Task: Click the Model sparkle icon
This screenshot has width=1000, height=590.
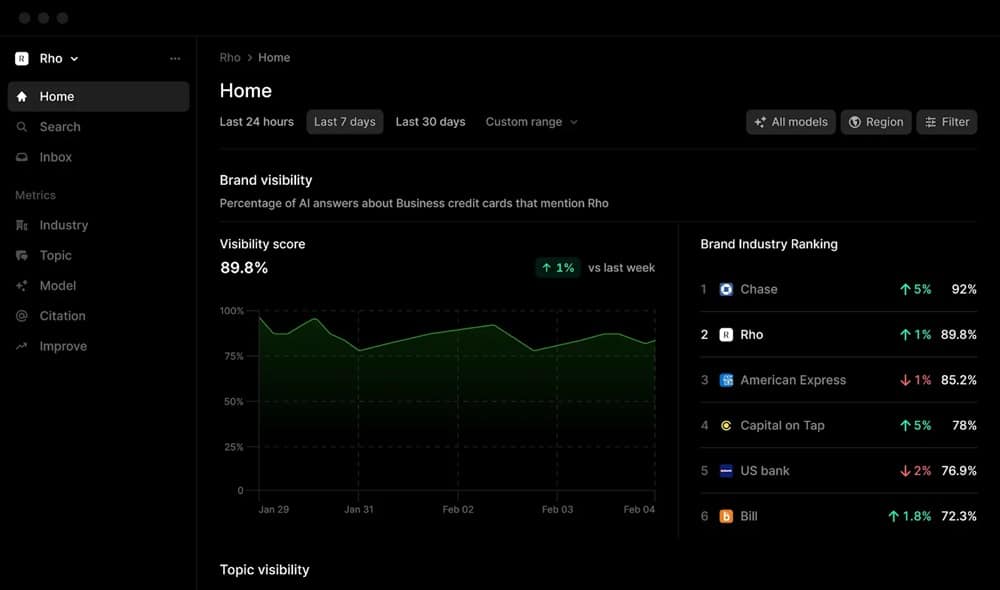Action: tap(22, 286)
